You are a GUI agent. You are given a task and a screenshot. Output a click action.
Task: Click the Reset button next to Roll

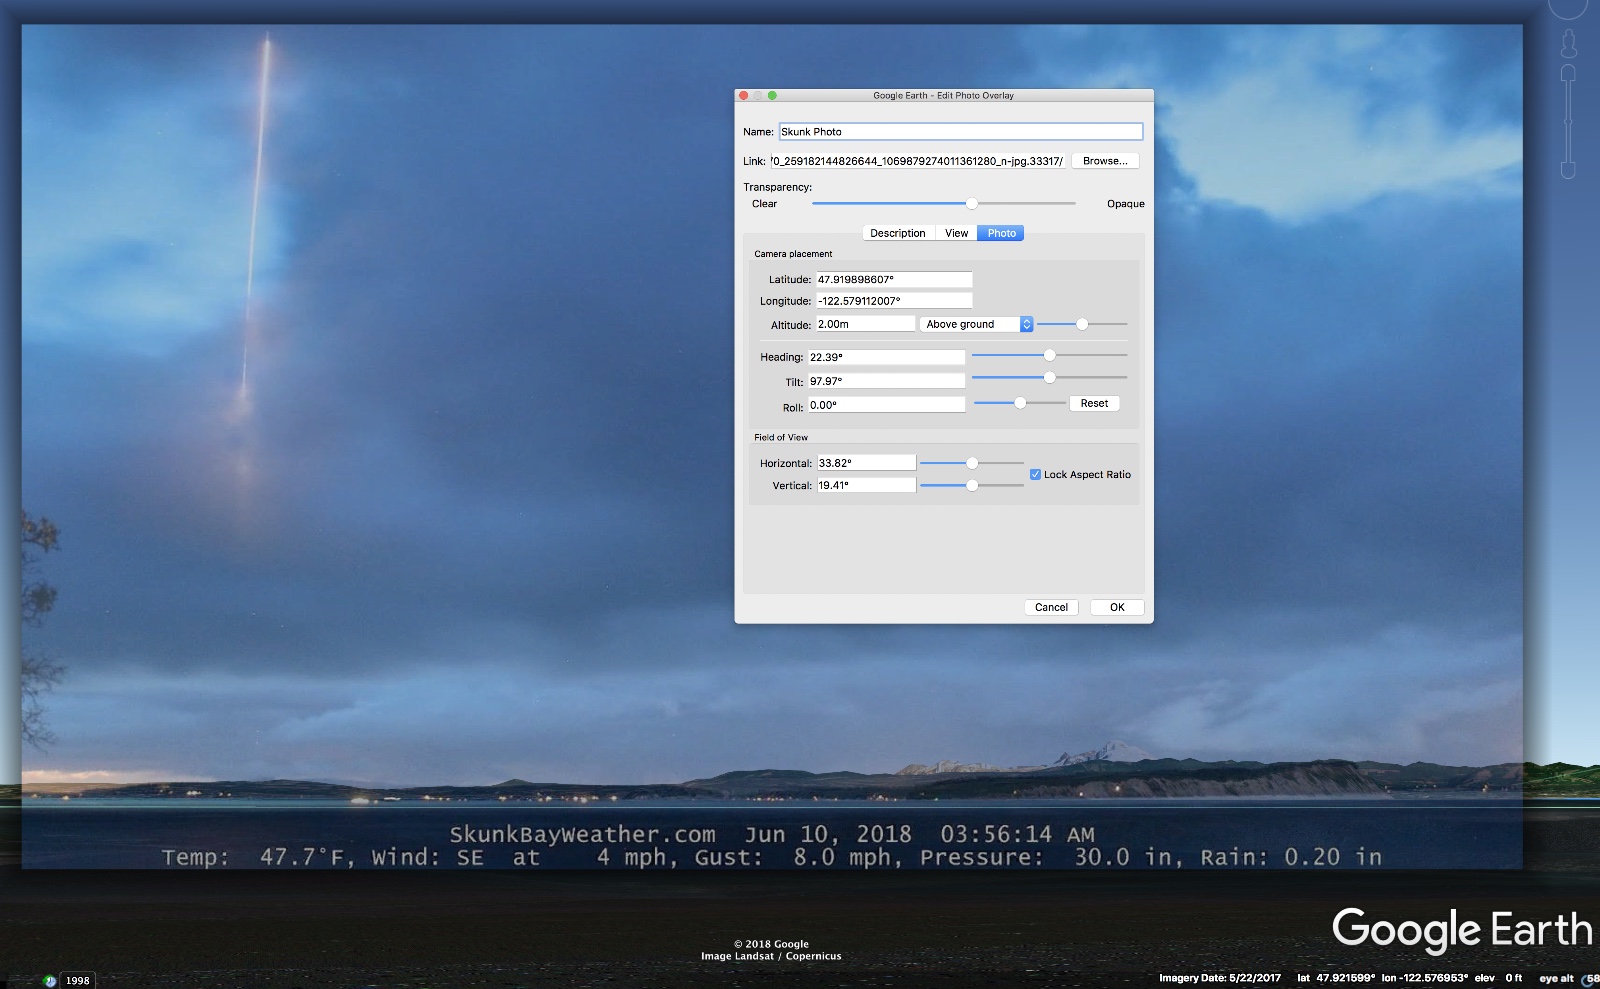click(1094, 404)
